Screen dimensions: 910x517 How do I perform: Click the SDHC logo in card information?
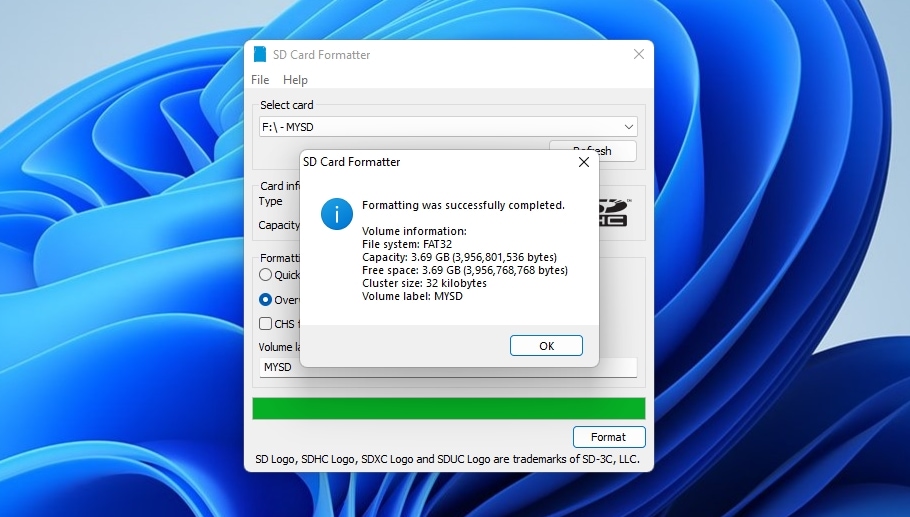[614, 212]
